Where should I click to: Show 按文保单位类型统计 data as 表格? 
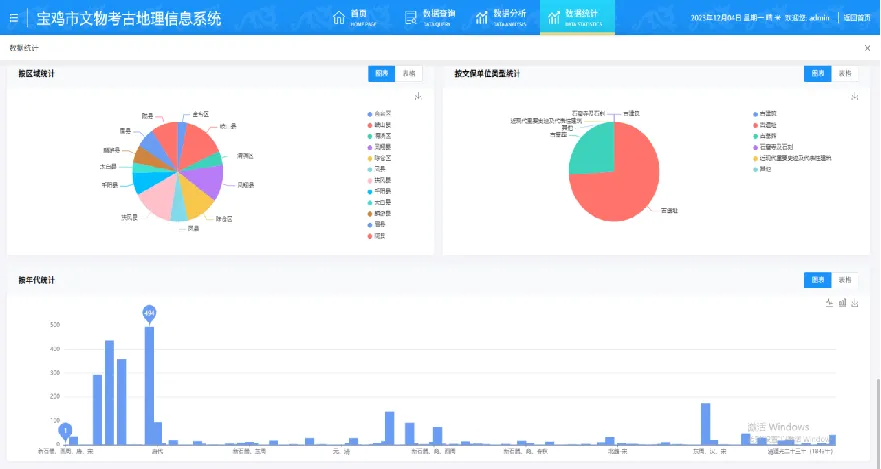pos(846,74)
